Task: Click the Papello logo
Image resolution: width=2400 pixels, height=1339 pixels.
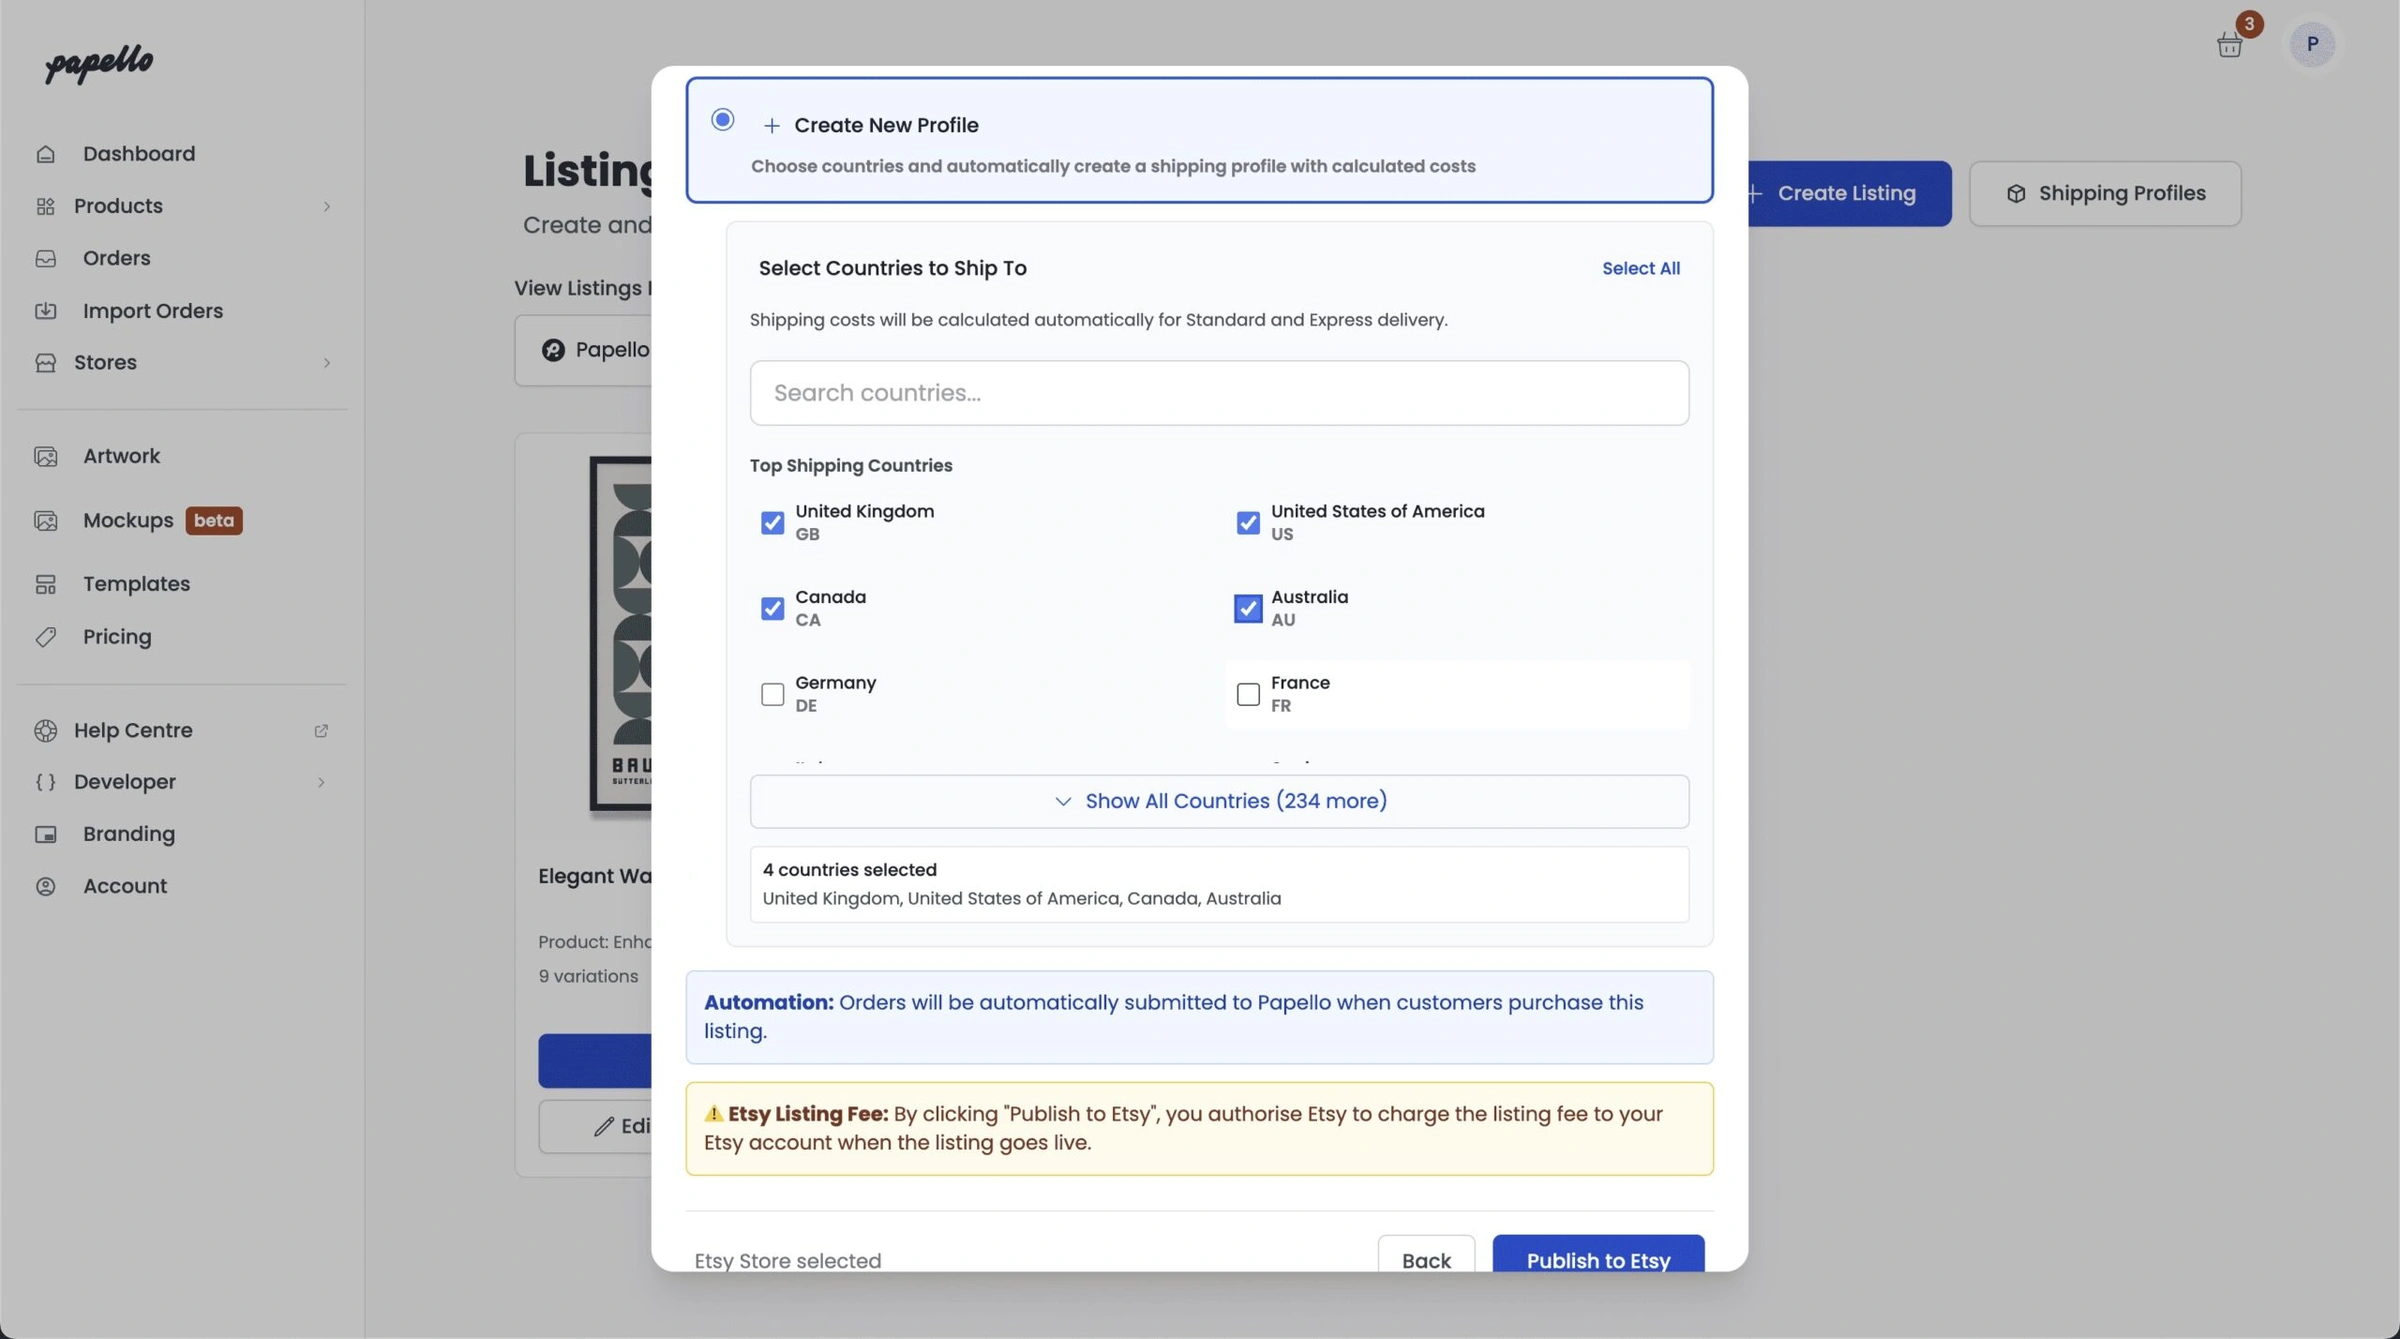Action: point(99,64)
